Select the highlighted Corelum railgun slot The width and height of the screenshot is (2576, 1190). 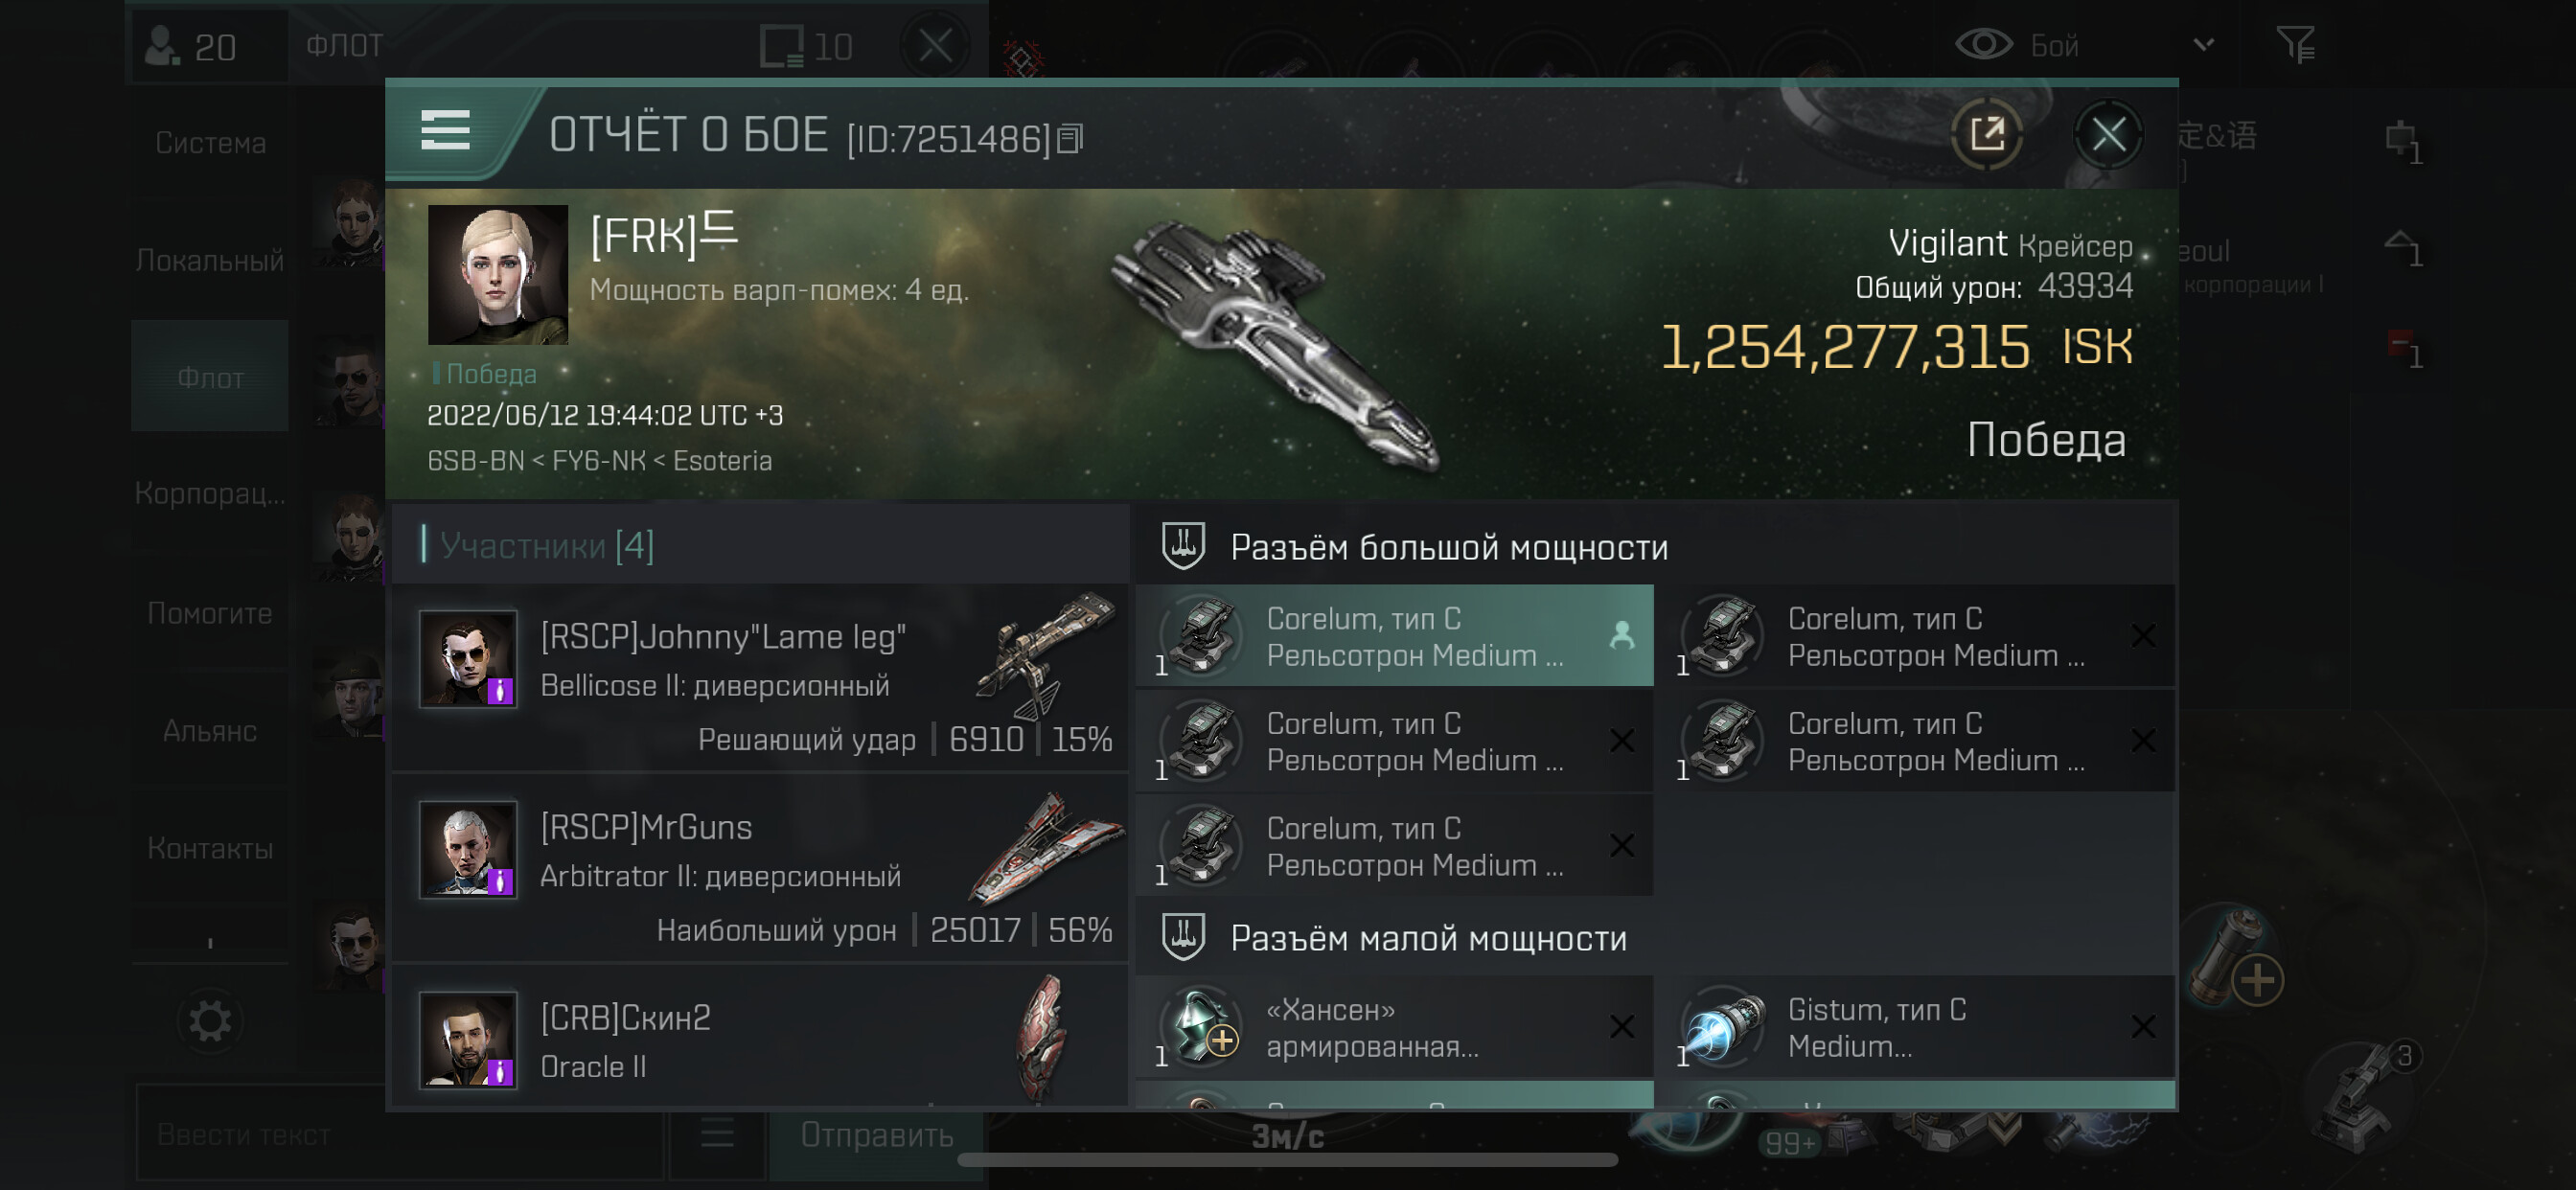(1394, 636)
